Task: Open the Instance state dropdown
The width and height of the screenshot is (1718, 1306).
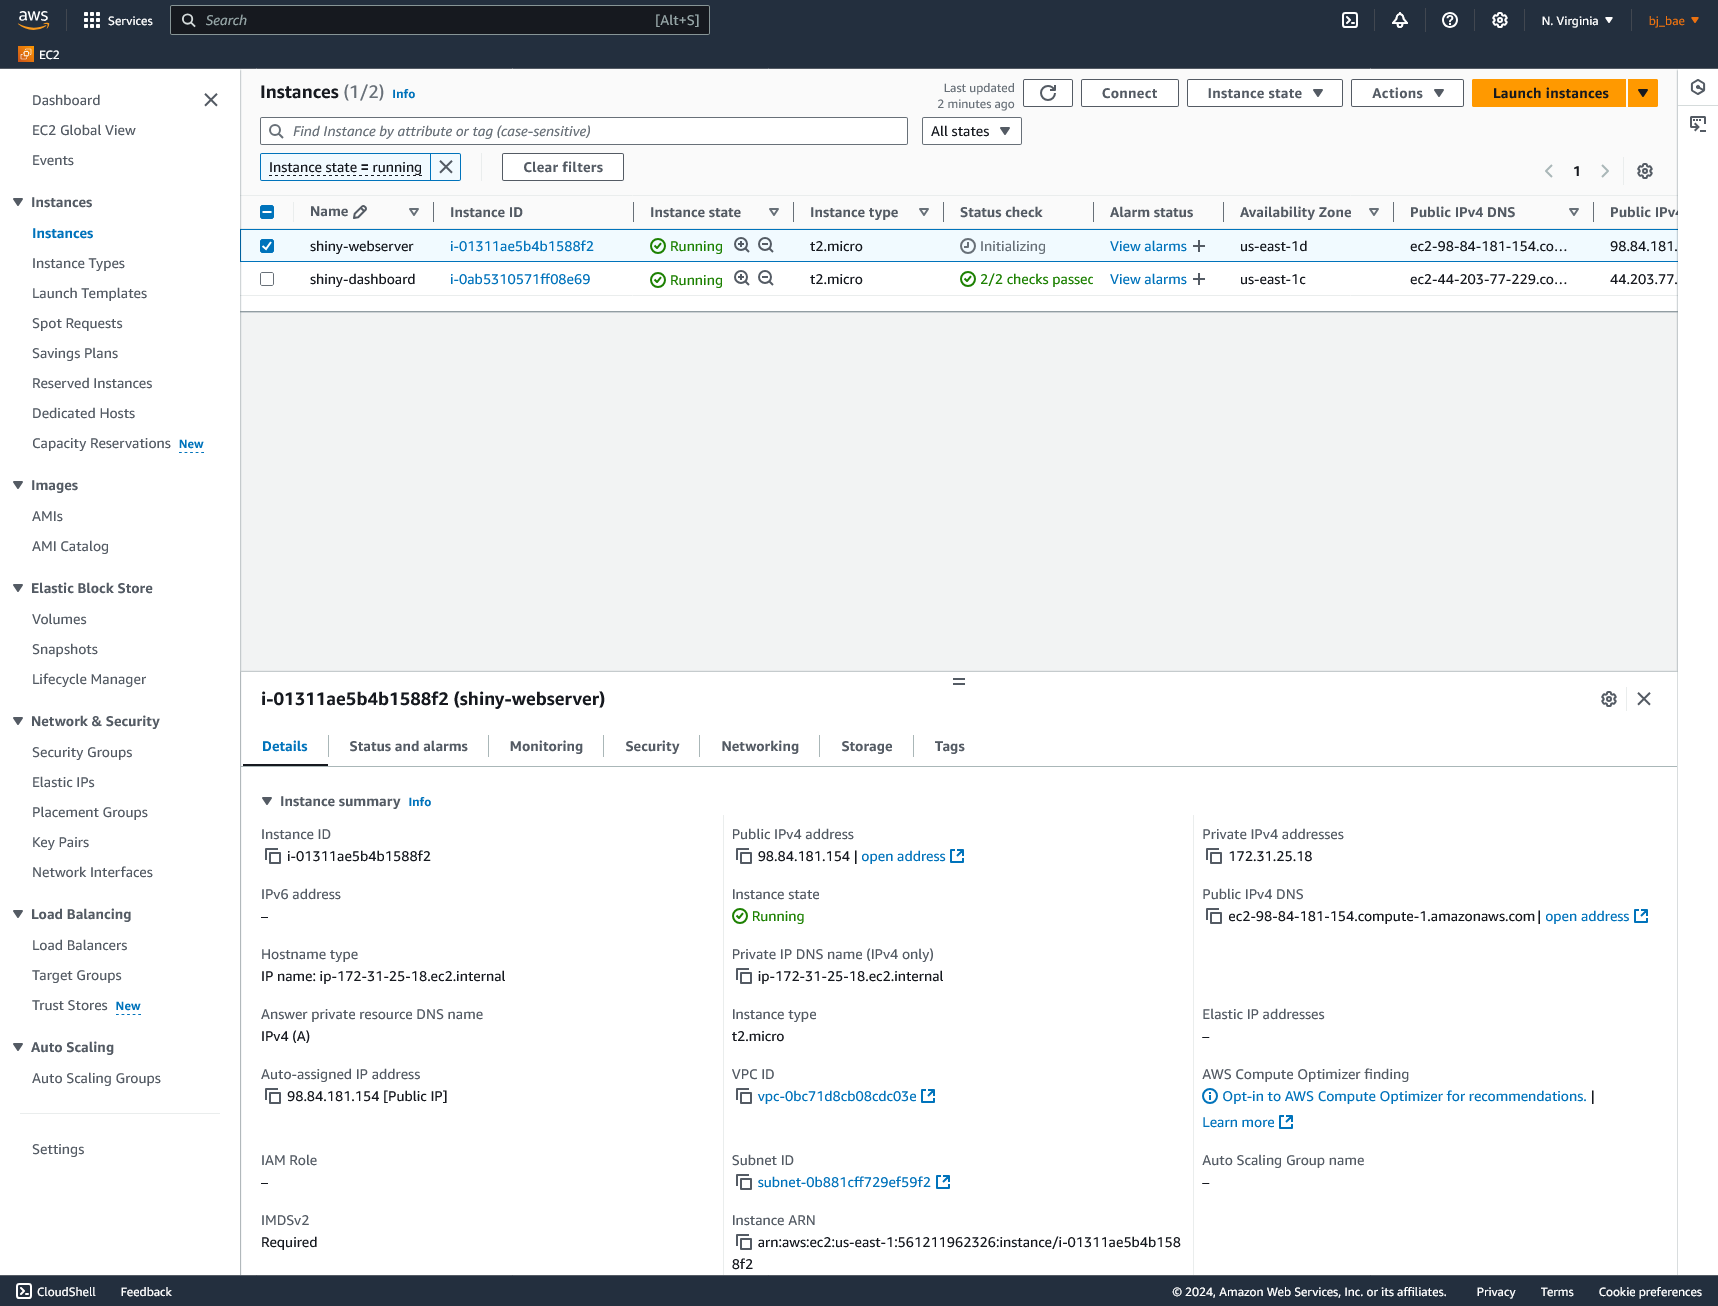Action: point(1264,93)
